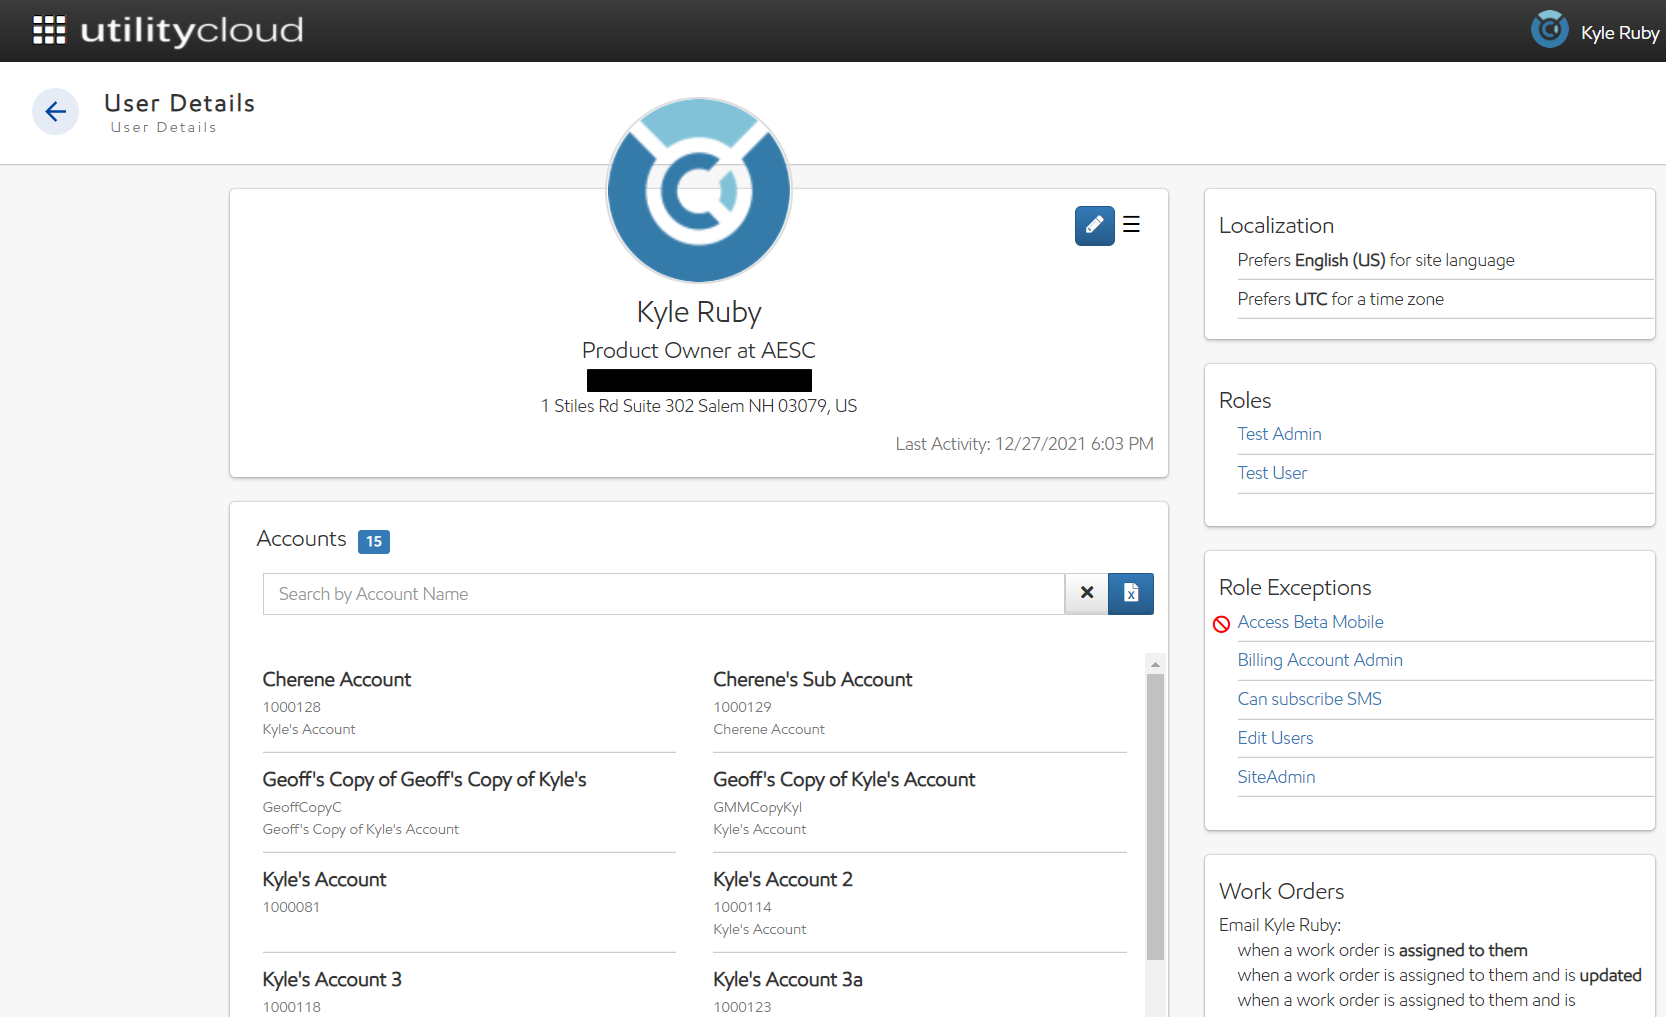Screen dimensions: 1666x1017
Task: Type in Search by Account Name field
Action: click(x=663, y=594)
